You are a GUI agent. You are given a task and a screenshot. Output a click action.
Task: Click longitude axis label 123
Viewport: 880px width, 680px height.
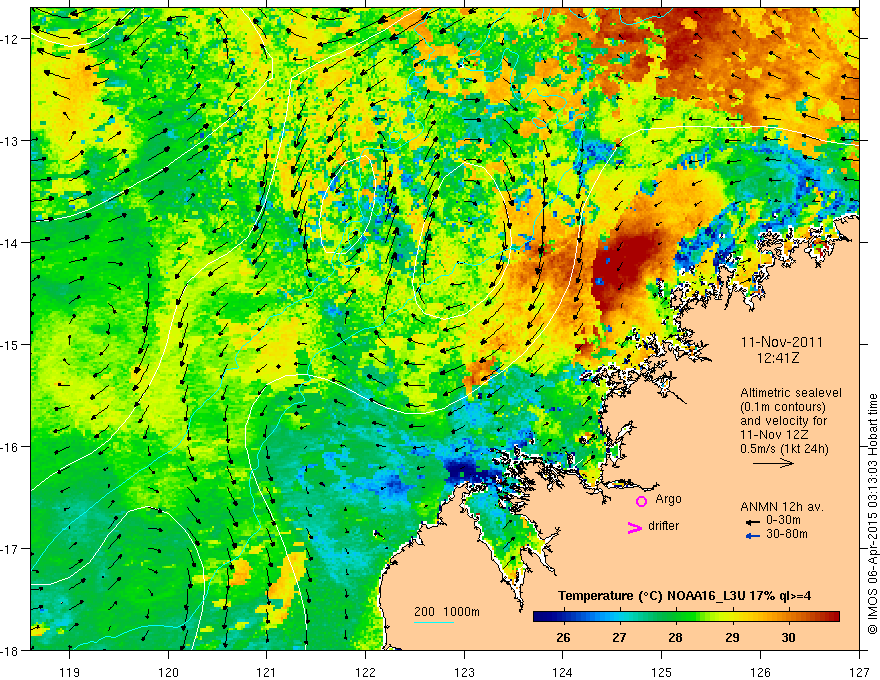point(464,673)
